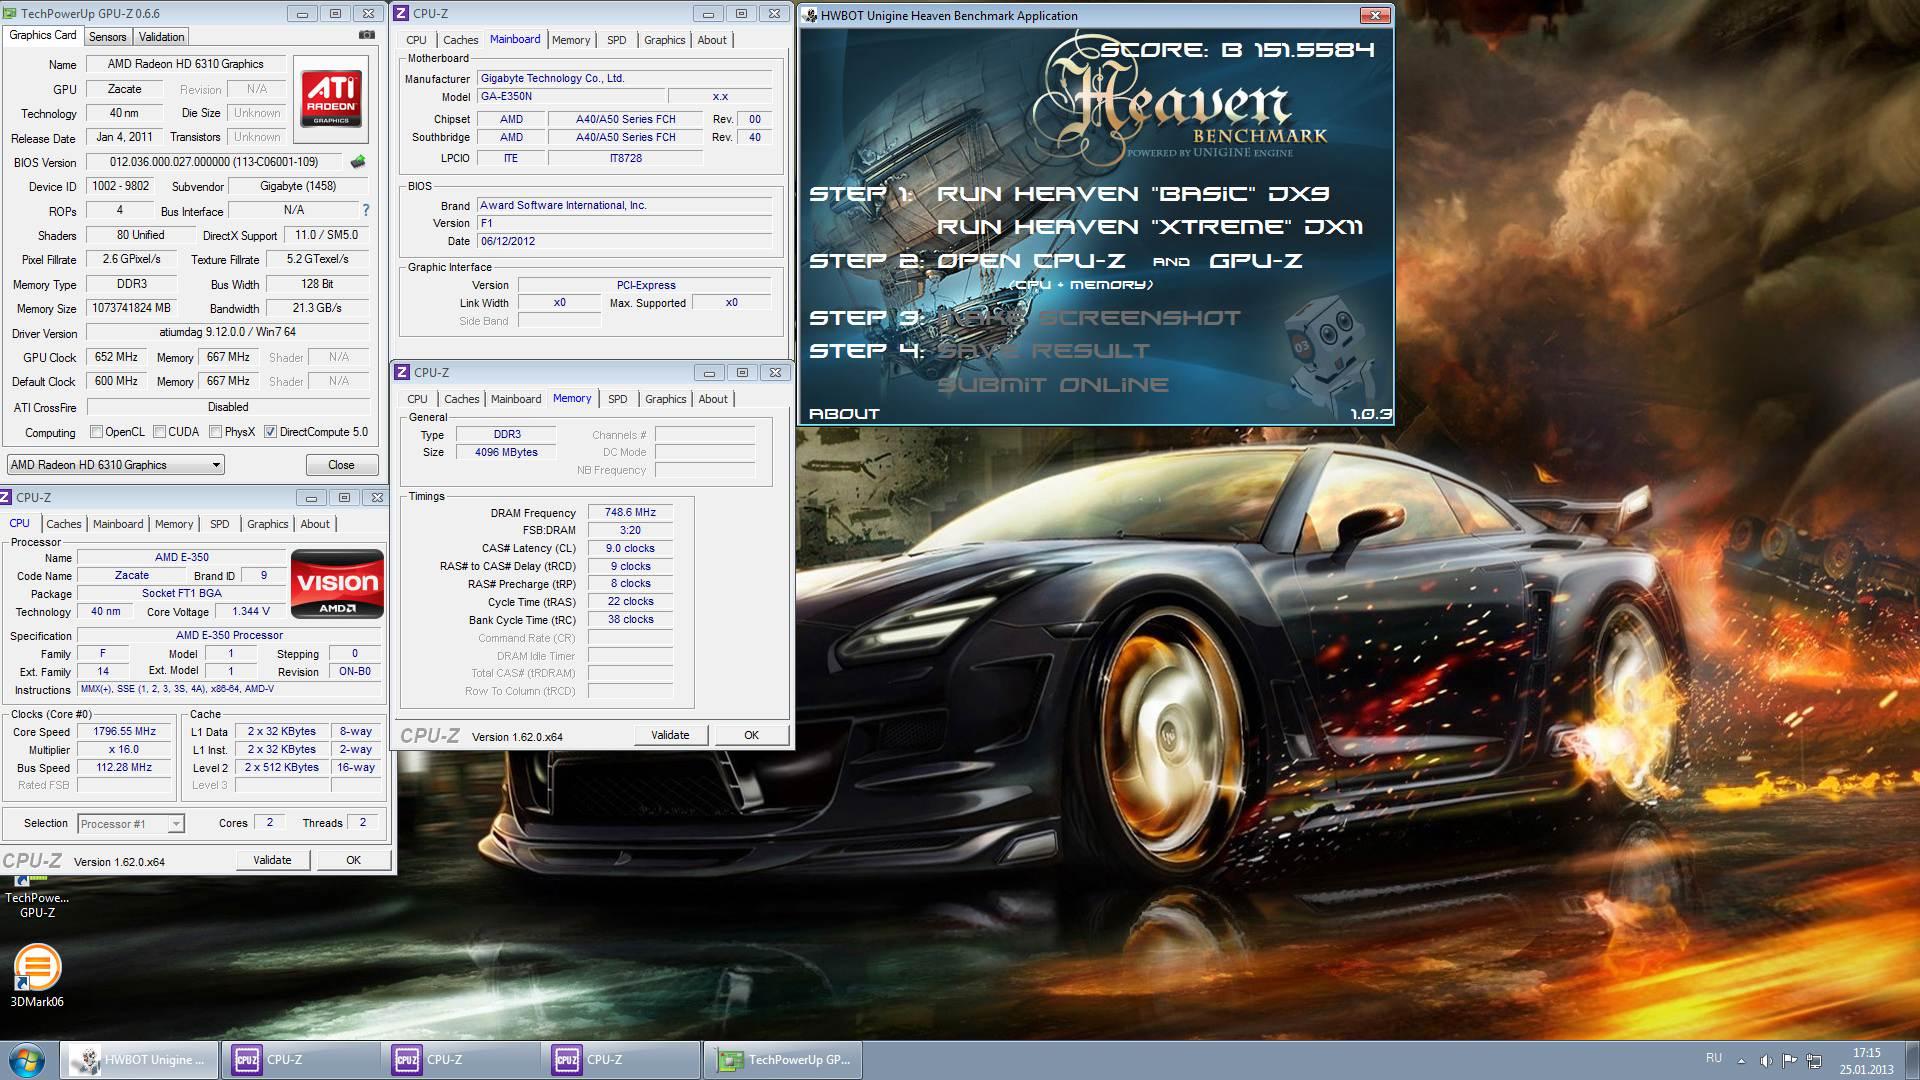This screenshot has height=1080, width=1920.
Task: Click action center flag tray icon
Action: [x=1790, y=1060]
